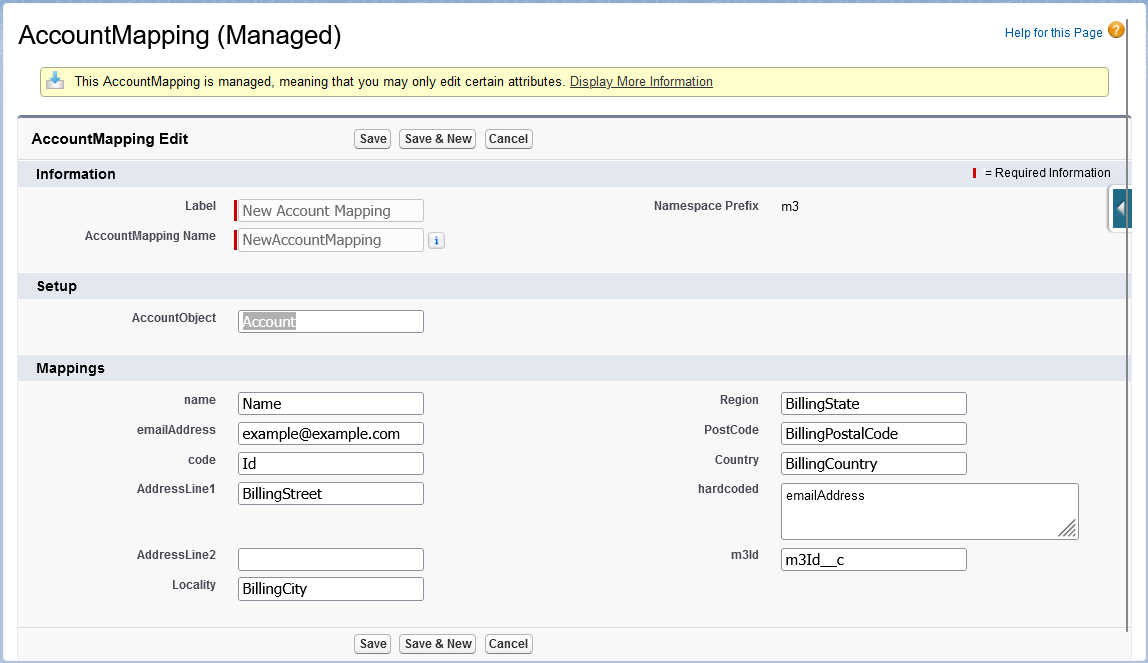This screenshot has height=663, width=1148.
Task: Click the empty AddressLine2 field
Action: pos(331,559)
